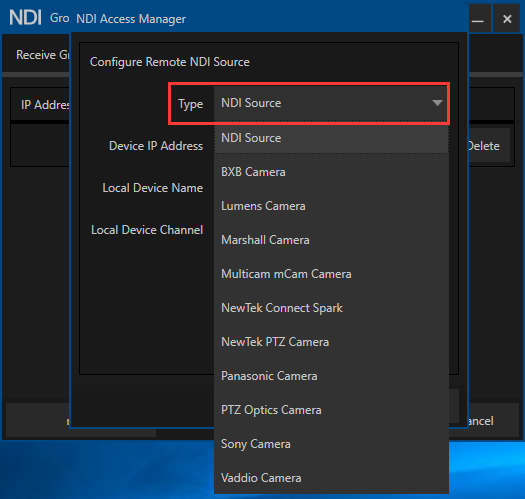Choose Lumens Camera in the Type list

tap(331, 206)
